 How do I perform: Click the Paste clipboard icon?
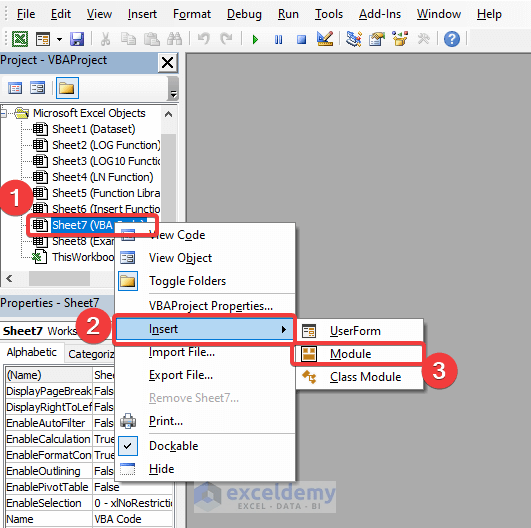click(x=152, y=39)
